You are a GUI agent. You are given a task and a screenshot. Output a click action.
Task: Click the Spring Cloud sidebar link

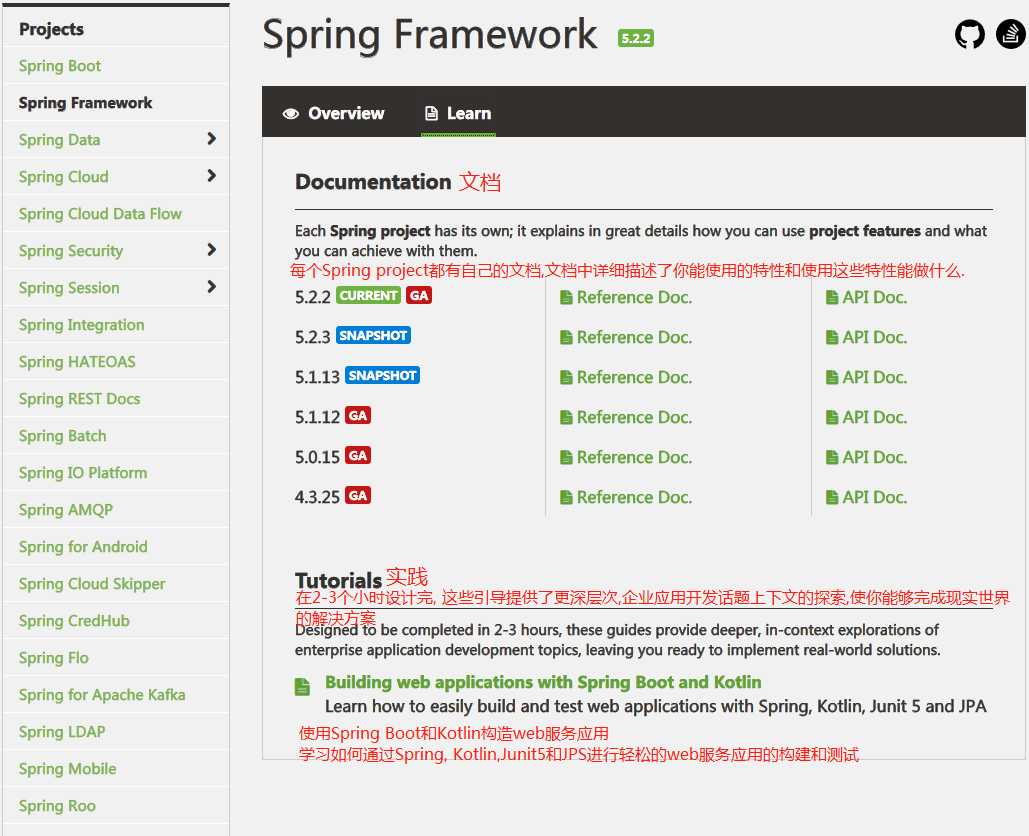pos(64,177)
